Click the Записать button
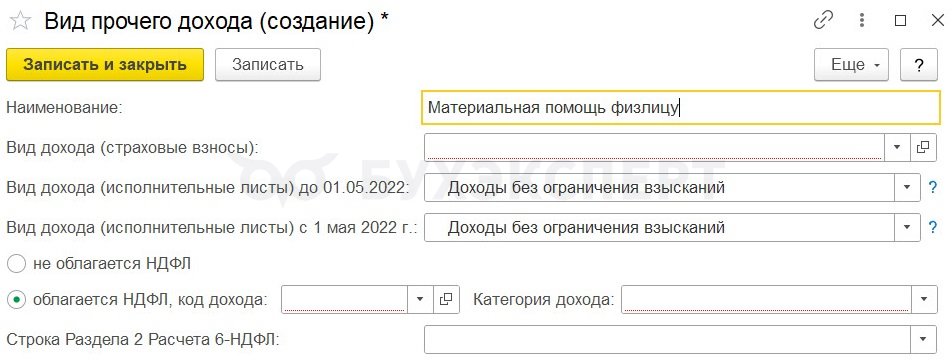 (x=268, y=65)
